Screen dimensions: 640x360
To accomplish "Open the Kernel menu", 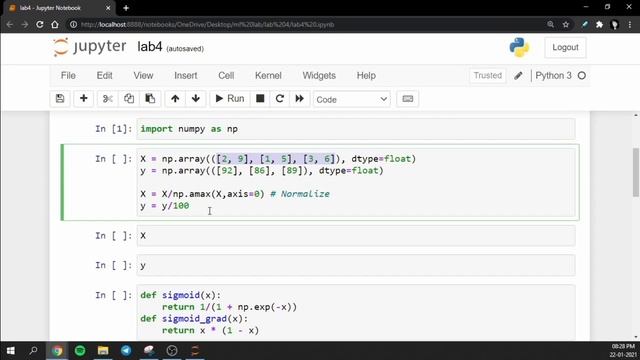I will click(268, 76).
